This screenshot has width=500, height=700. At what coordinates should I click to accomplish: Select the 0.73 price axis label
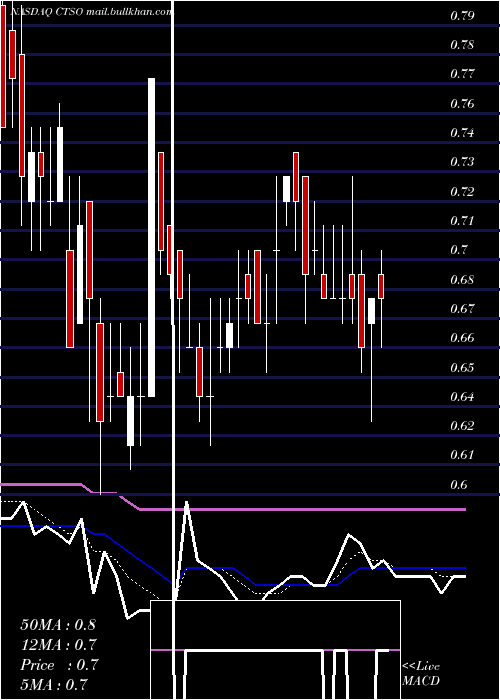click(462, 162)
